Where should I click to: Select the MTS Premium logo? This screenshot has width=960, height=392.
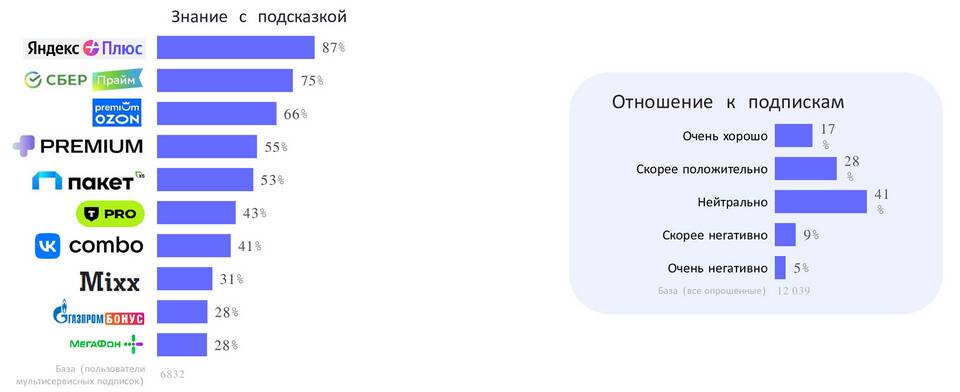point(78,146)
